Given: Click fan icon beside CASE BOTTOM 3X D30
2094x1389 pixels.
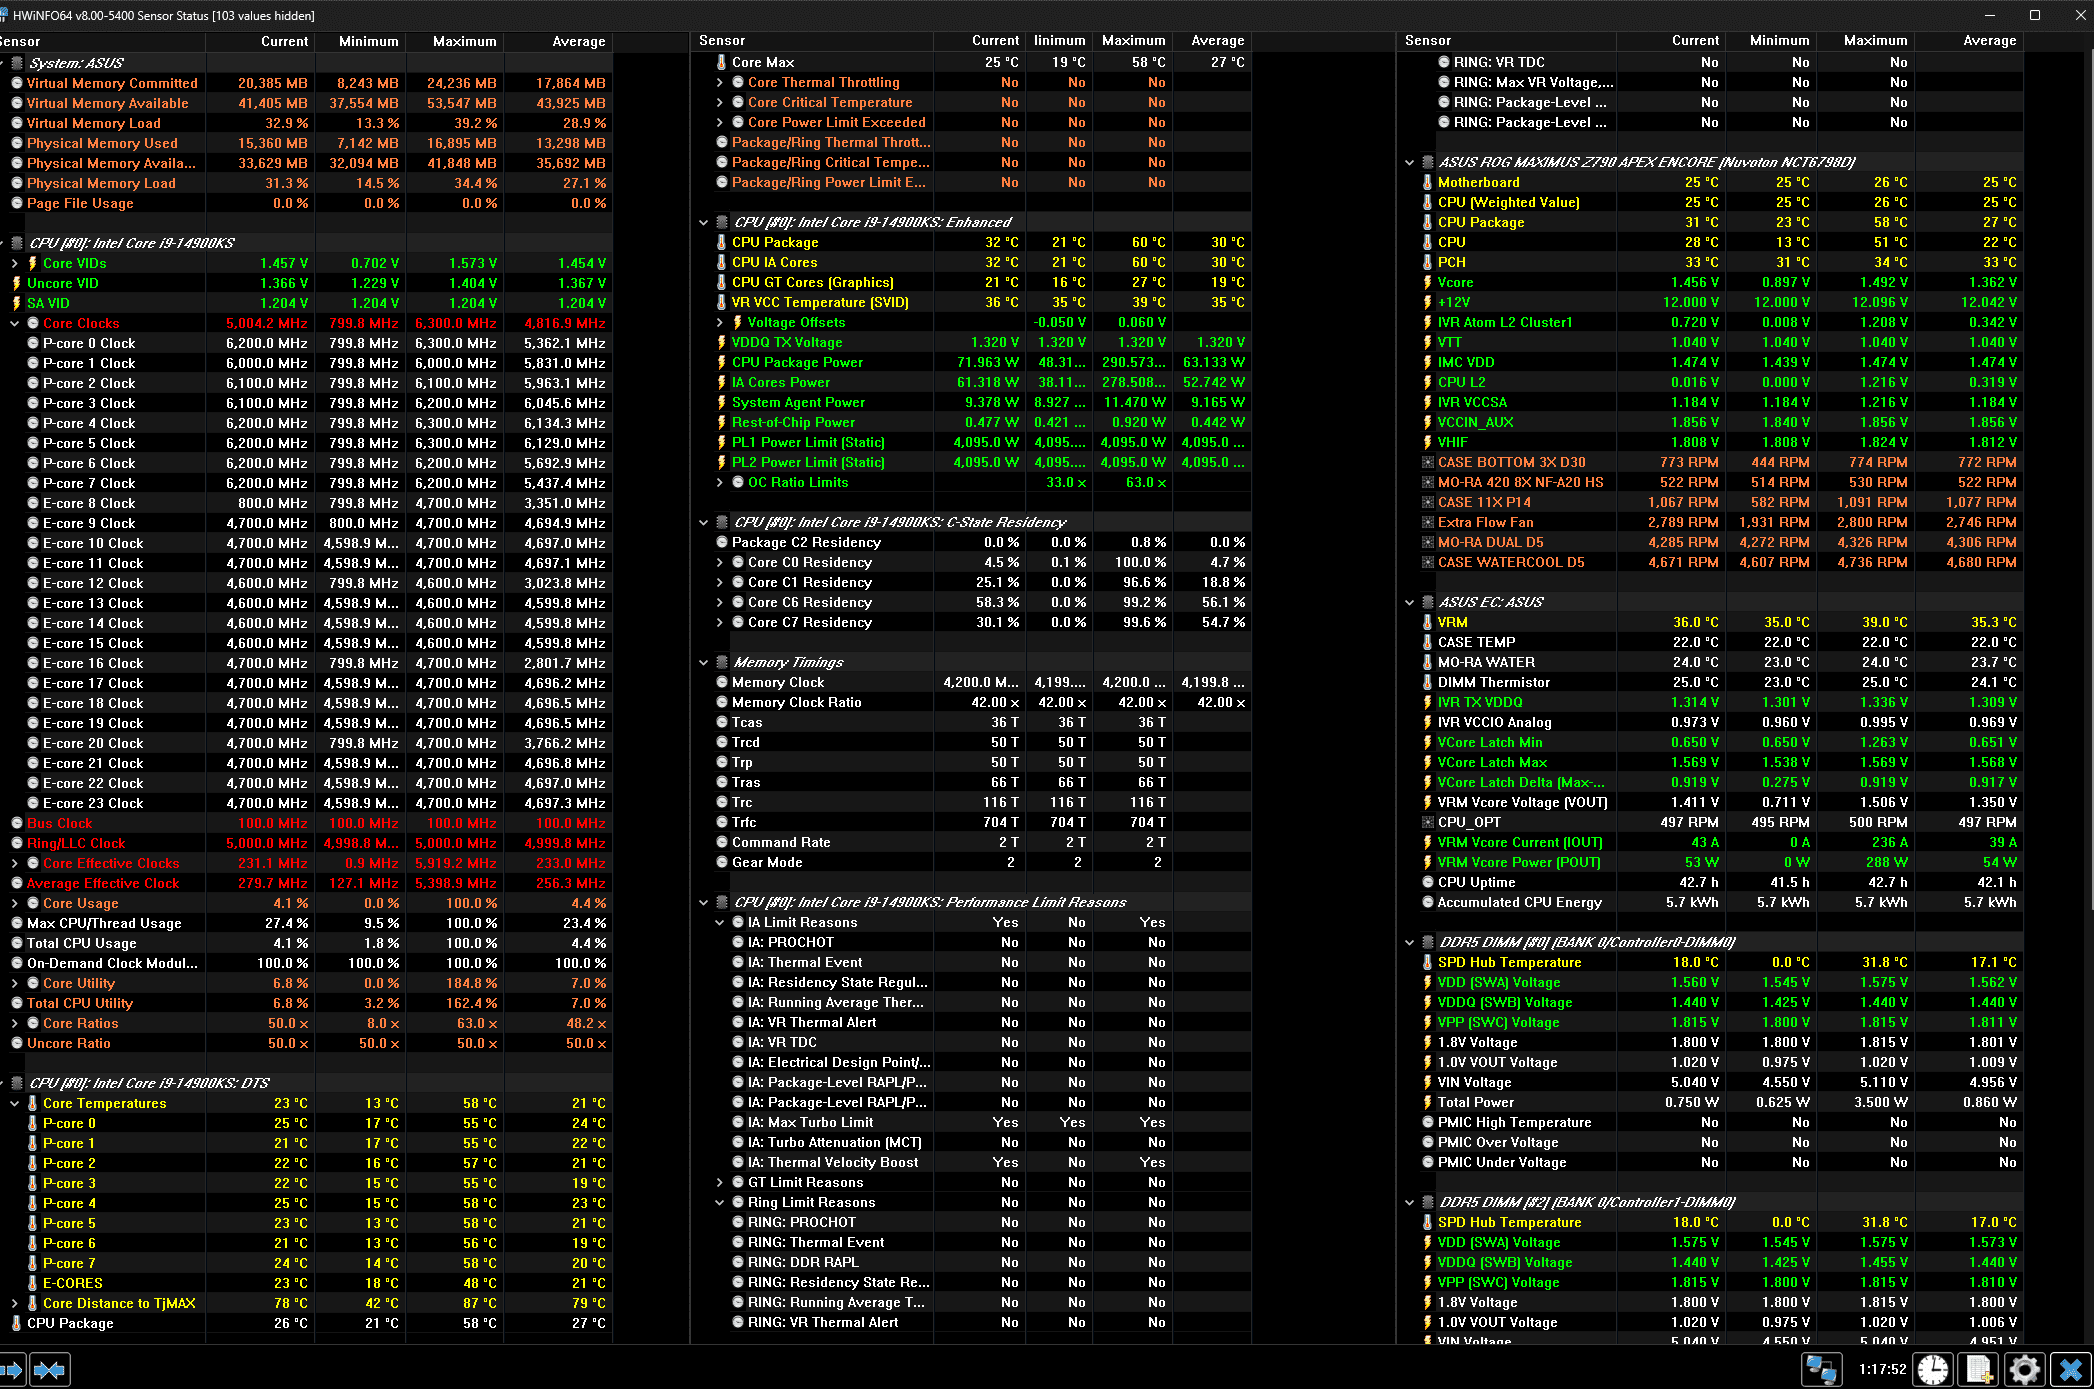Looking at the screenshot, I should [x=1427, y=462].
